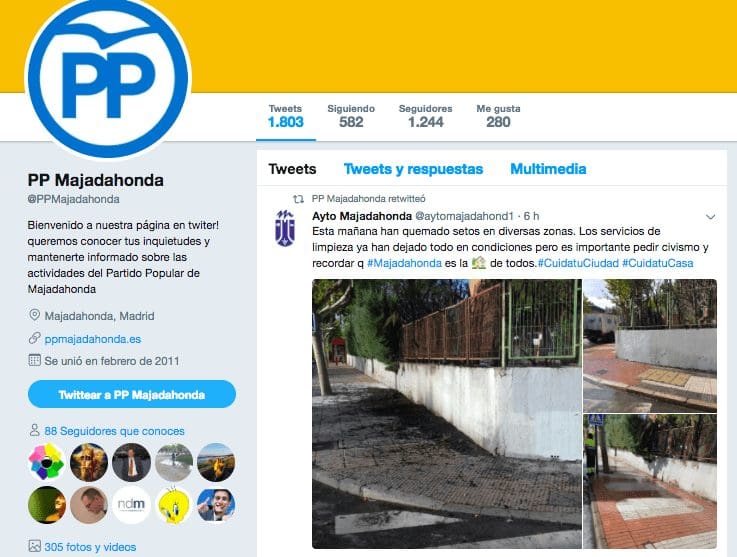
Task: Open the ppmajadahonda.es website link
Action: tap(93, 339)
